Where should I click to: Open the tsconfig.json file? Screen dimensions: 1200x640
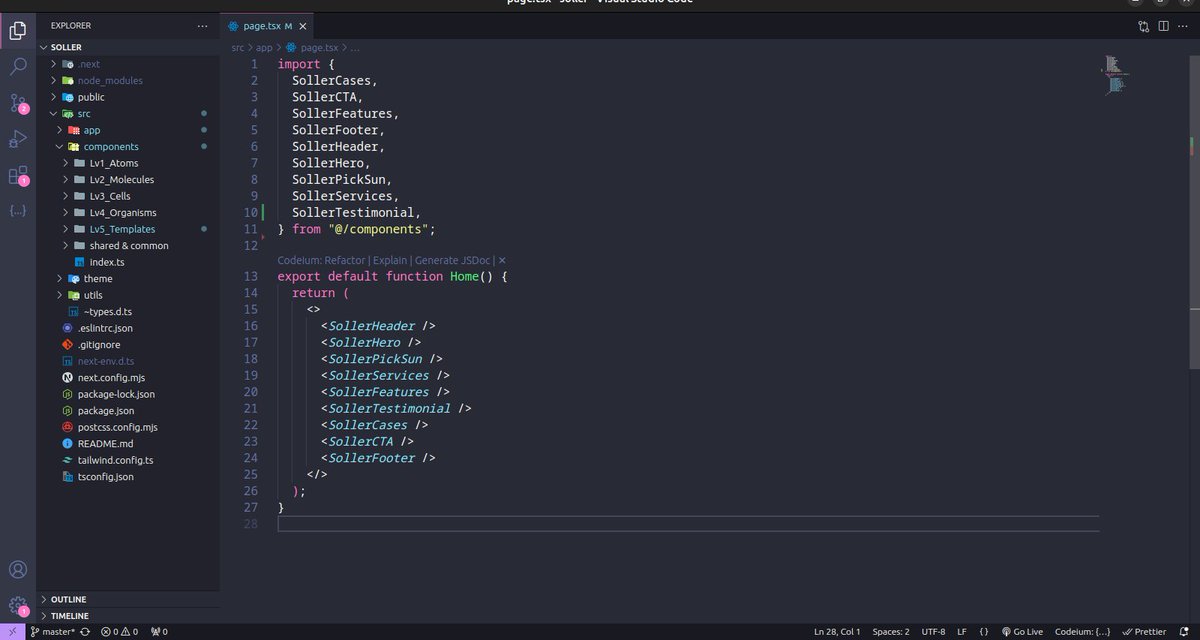click(128, 477)
